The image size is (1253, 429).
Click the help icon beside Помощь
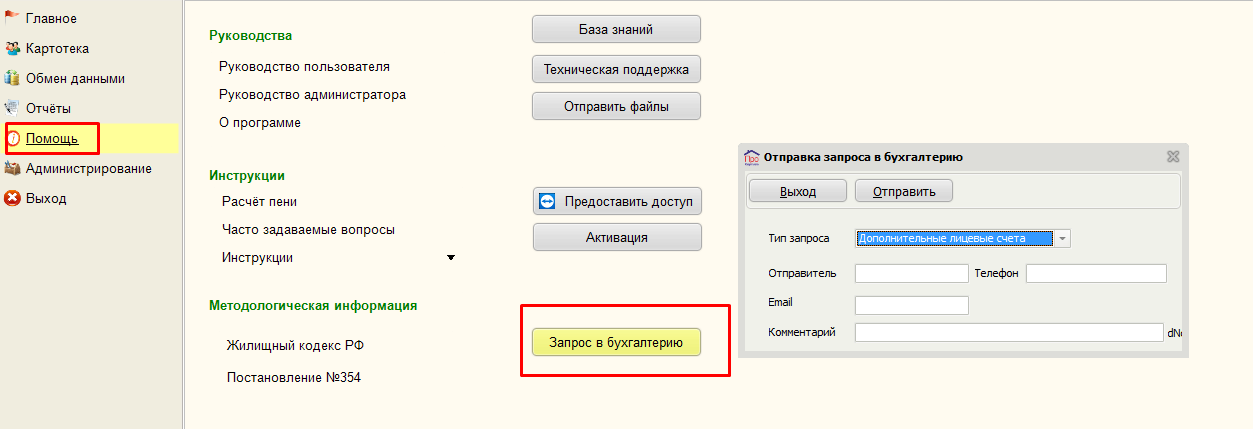pyautogui.click(x=13, y=138)
